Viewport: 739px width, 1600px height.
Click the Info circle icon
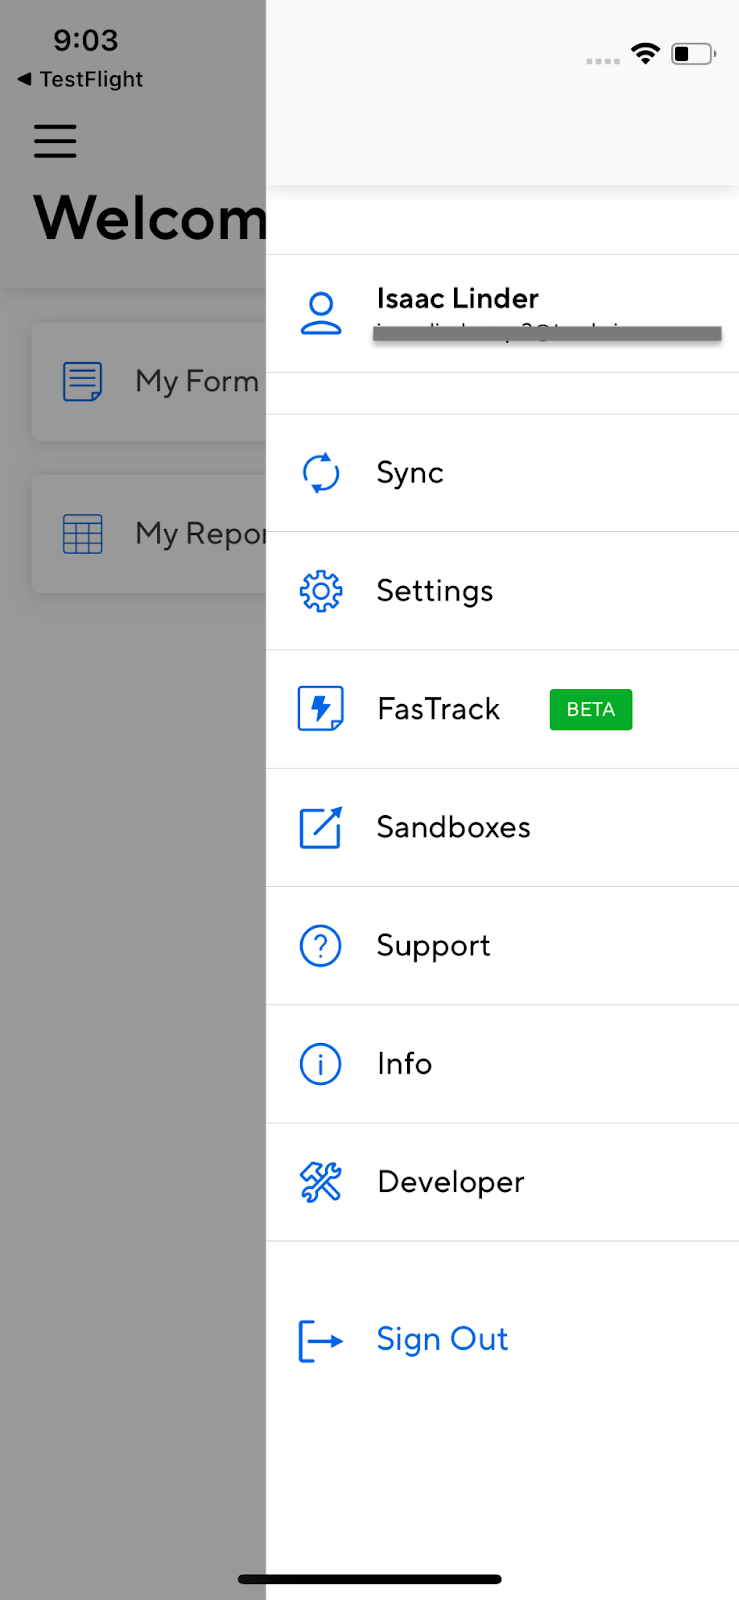[x=321, y=1064]
